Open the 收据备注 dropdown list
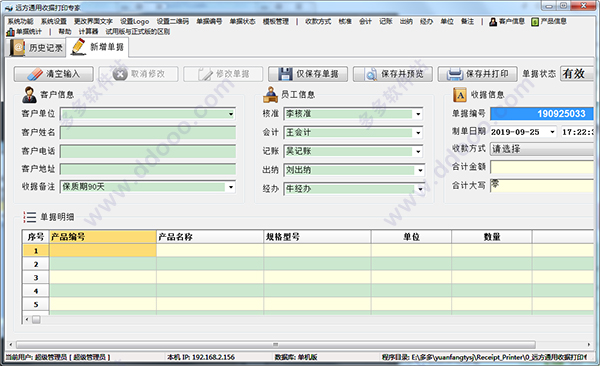Screen dimensions: 600x366 coord(231,187)
